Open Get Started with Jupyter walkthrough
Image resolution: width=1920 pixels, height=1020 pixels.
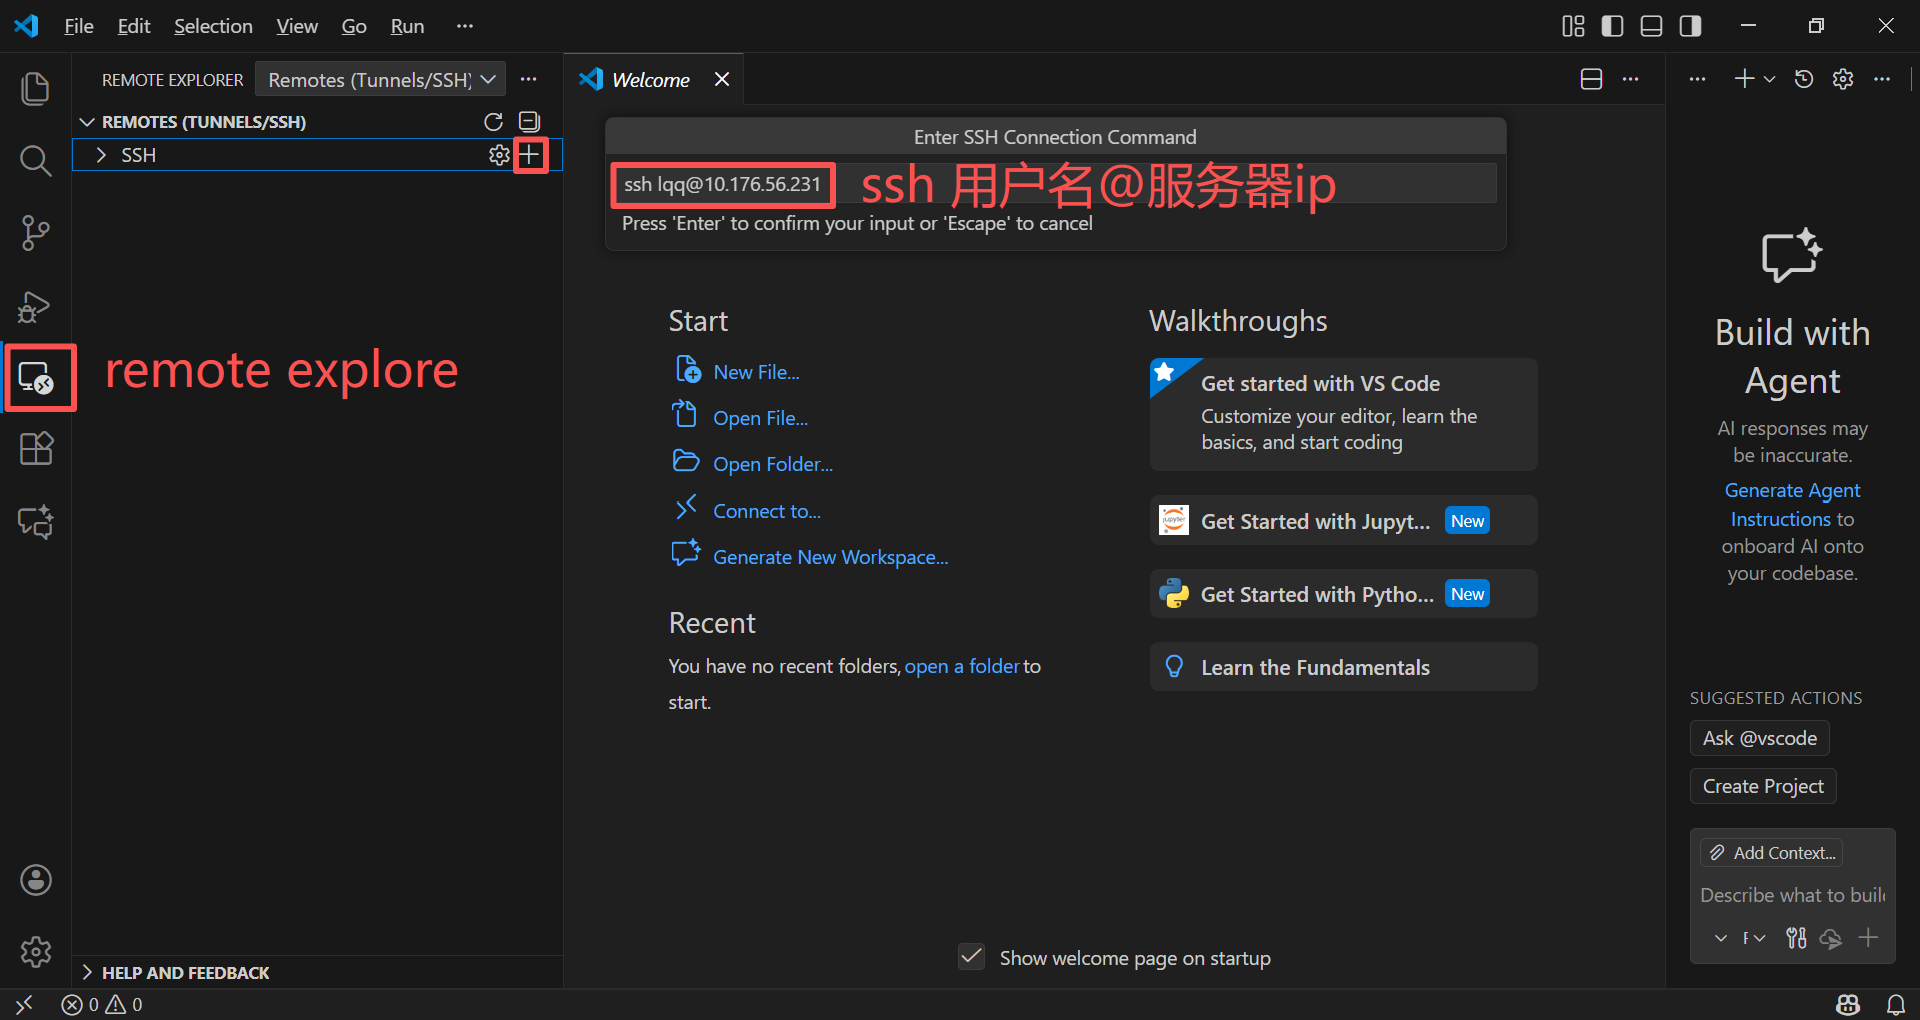[x=1343, y=520]
